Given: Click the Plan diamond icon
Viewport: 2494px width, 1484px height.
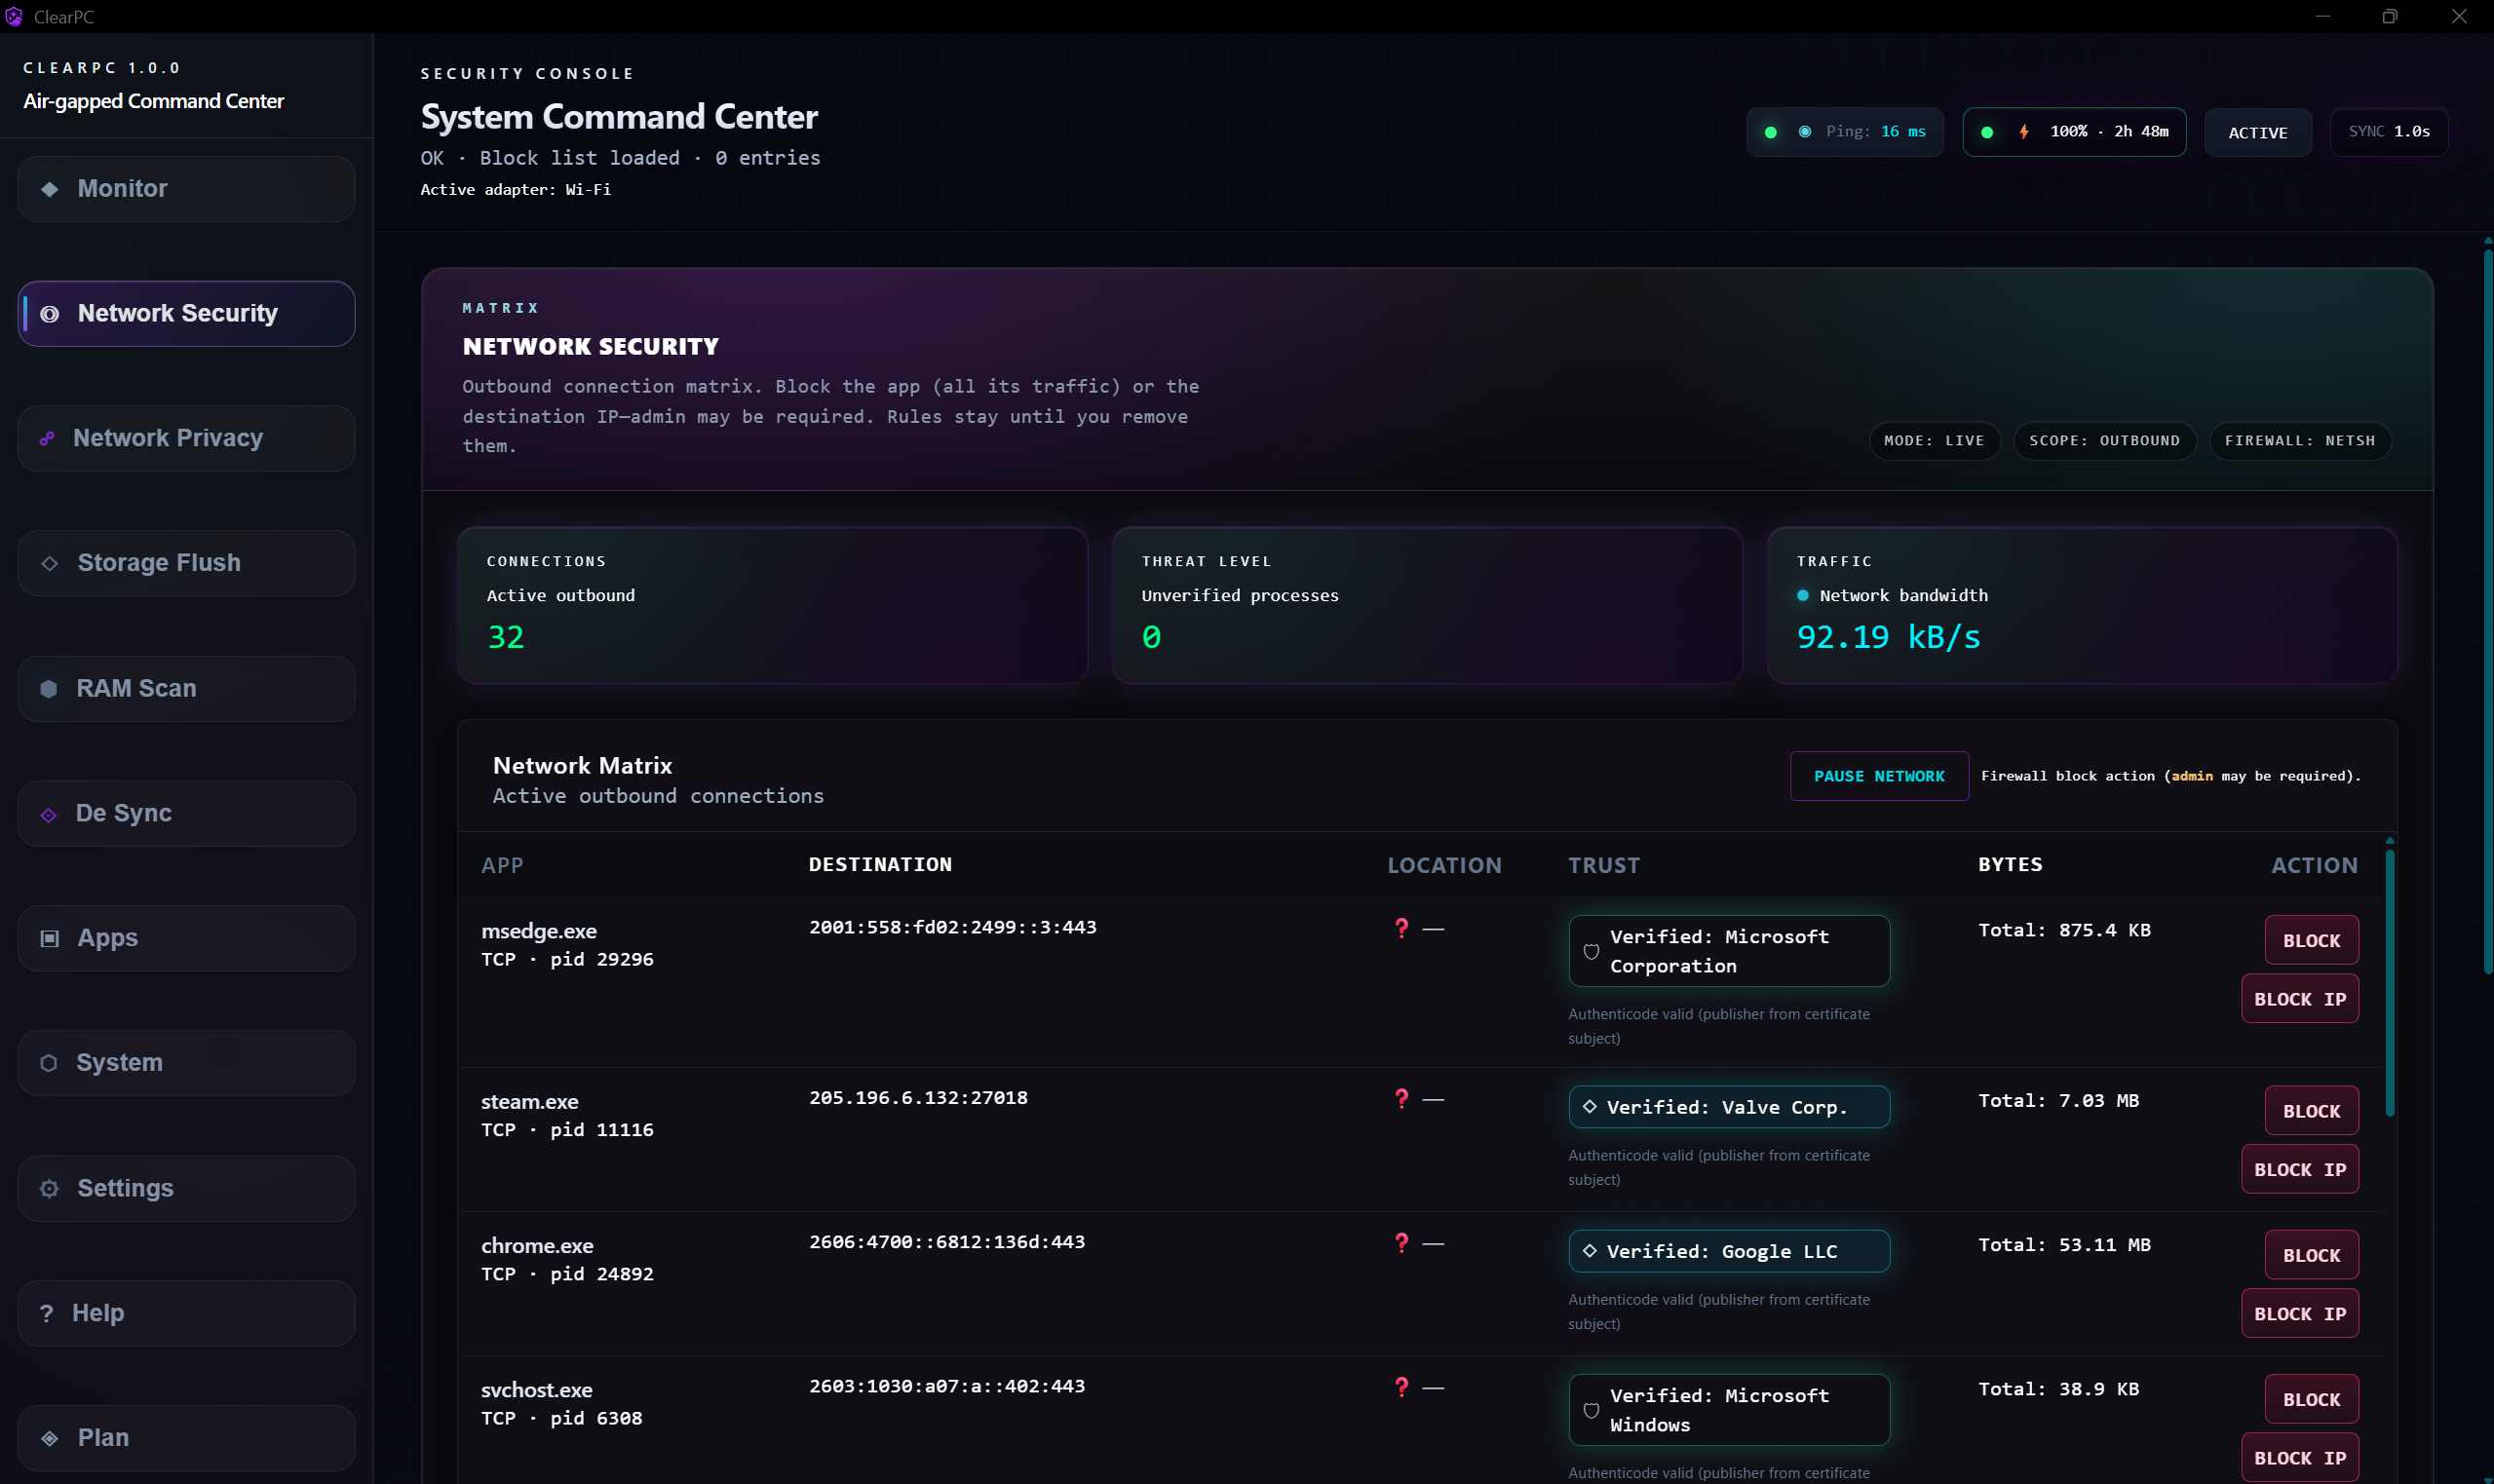Looking at the screenshot, I should tap(49, 1438).
